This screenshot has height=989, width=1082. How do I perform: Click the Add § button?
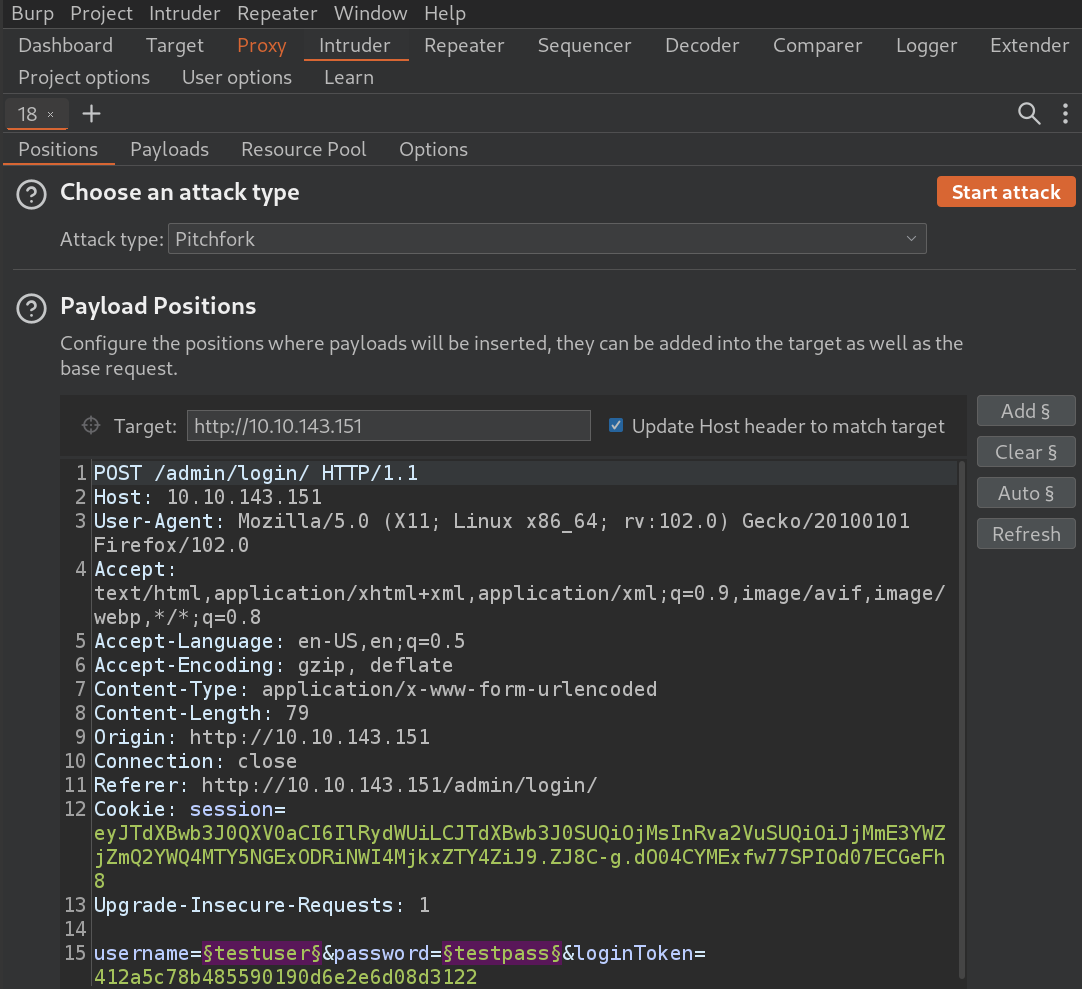click(x=1026, y=411)
